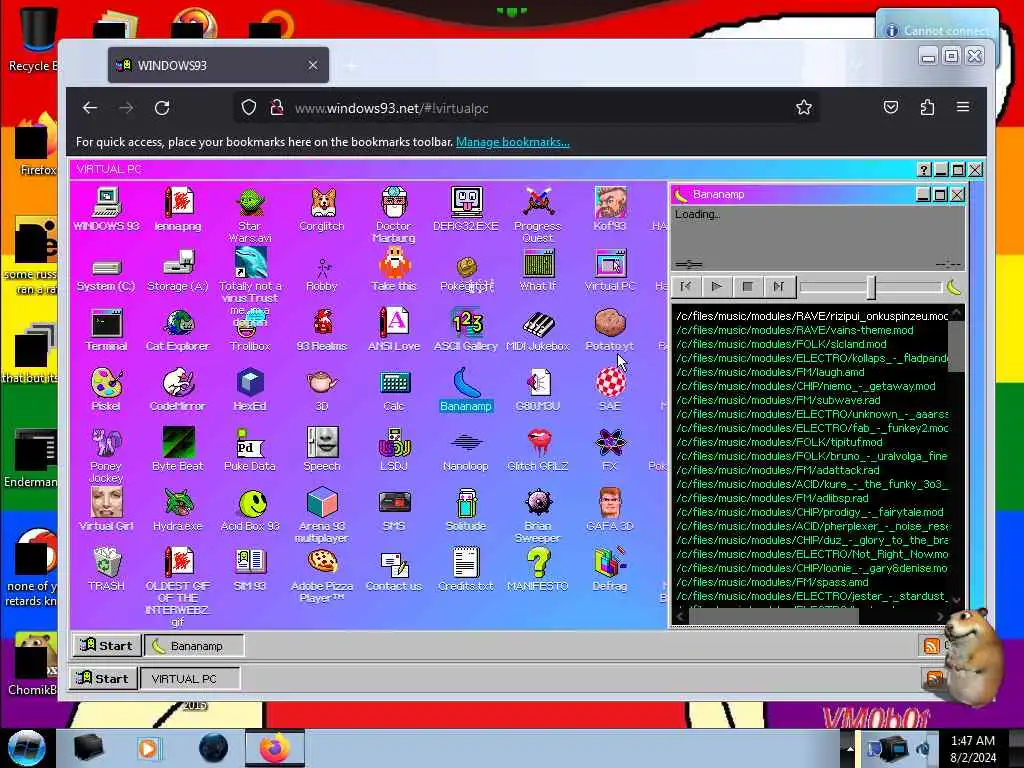Select spass.amd playlist entry
Screen dimensions: 1024x768
pyautogui.click(x=773, y=583)
